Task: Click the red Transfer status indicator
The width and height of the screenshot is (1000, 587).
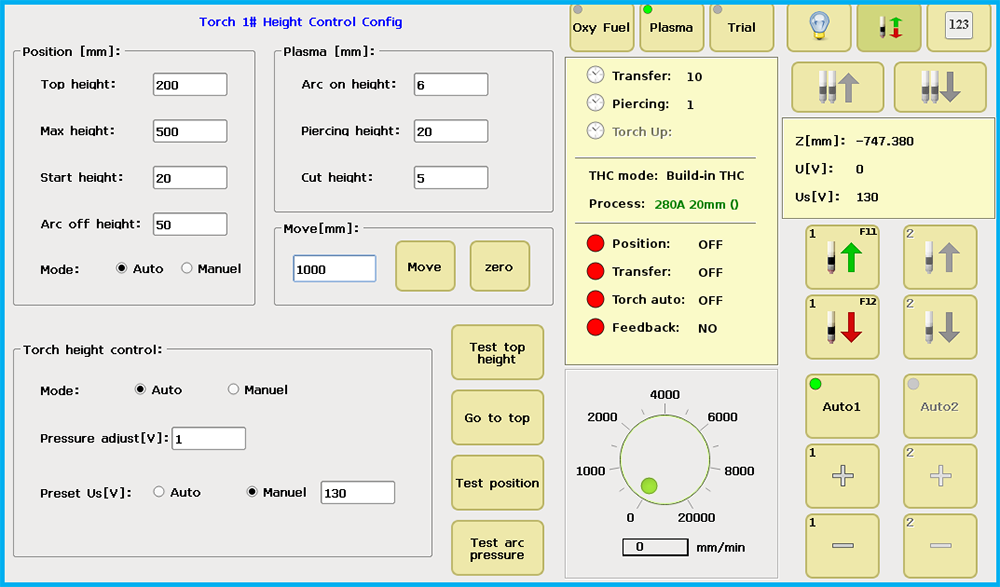Action: point(595,271)
